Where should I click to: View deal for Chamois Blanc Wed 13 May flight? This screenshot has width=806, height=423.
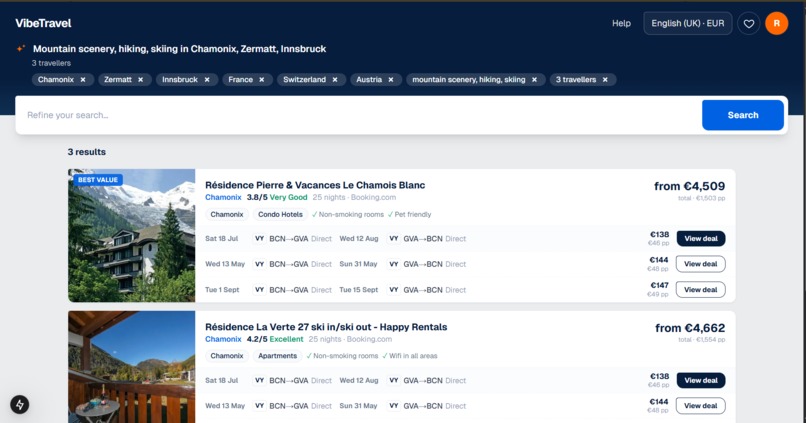[x=701, y=264]
